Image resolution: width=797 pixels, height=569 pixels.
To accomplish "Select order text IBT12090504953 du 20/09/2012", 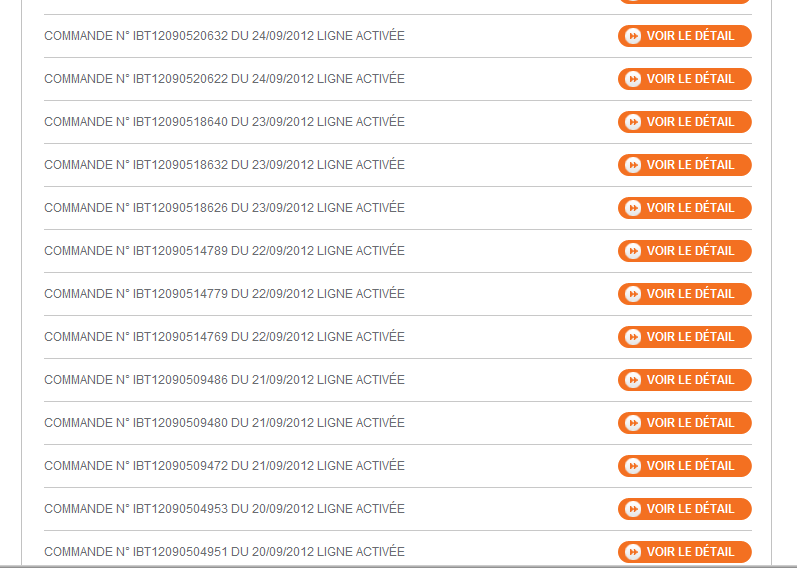I will [224, 509].
